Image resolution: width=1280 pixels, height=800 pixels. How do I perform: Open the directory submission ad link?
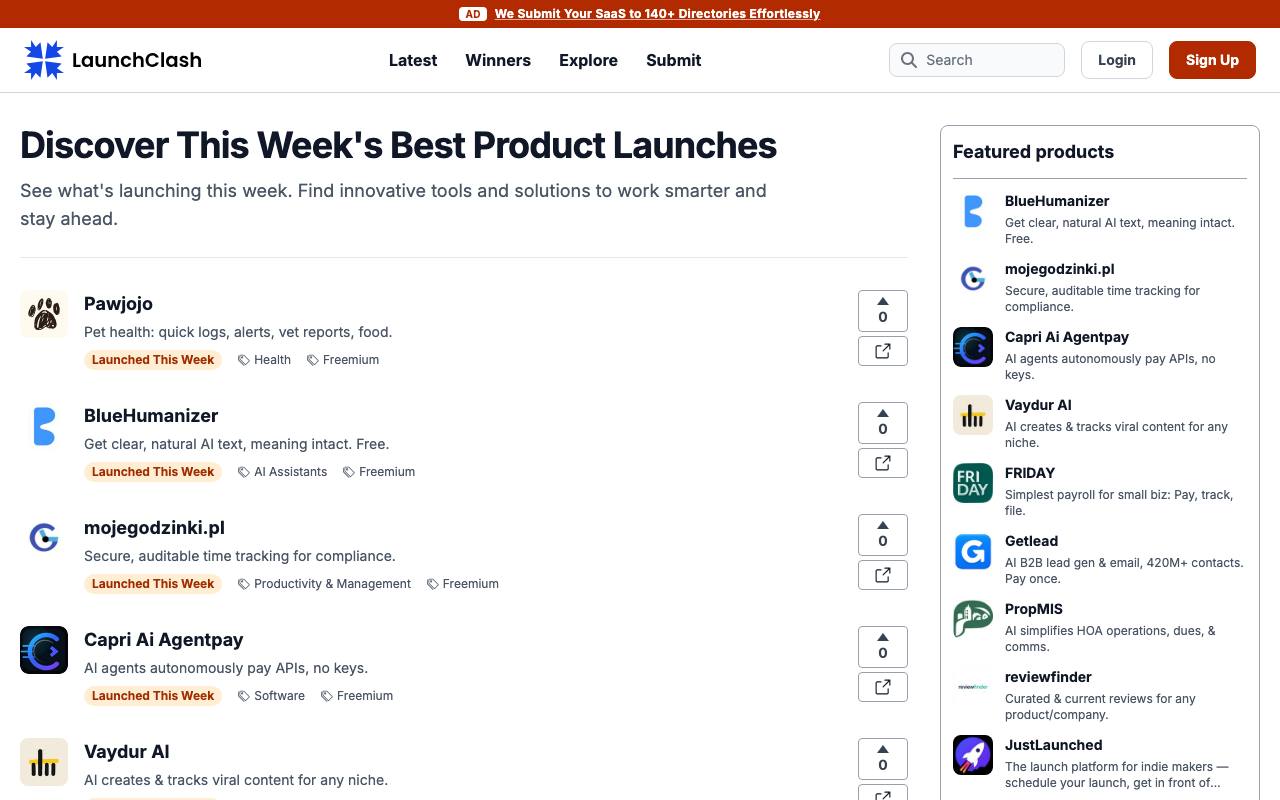pyautogui.click(x=657, y=14)
